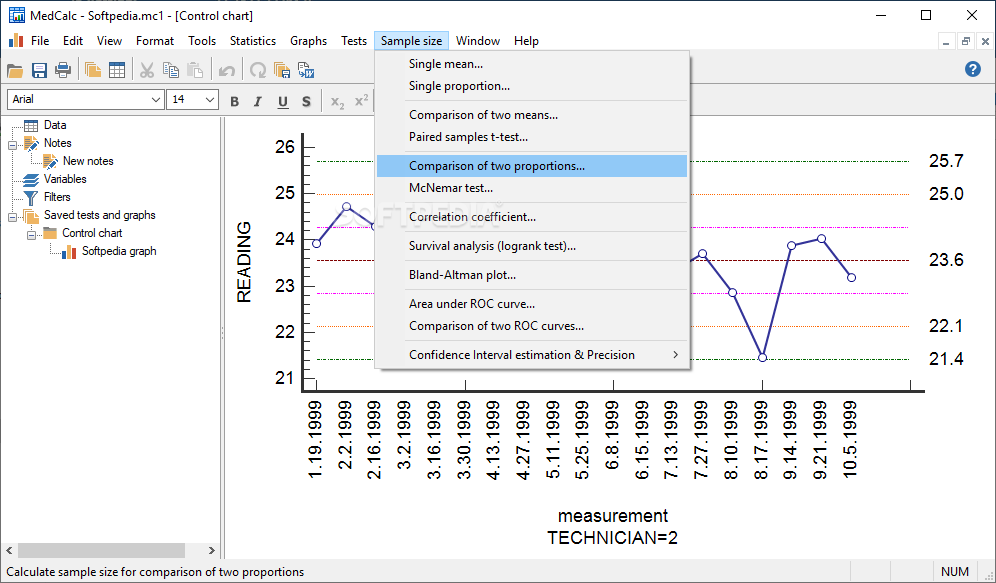Image resolution: width=996 pixels, height=583 pixels.
Task: Click the save to tests and graphs icon
Action: (x=282, y=70)
